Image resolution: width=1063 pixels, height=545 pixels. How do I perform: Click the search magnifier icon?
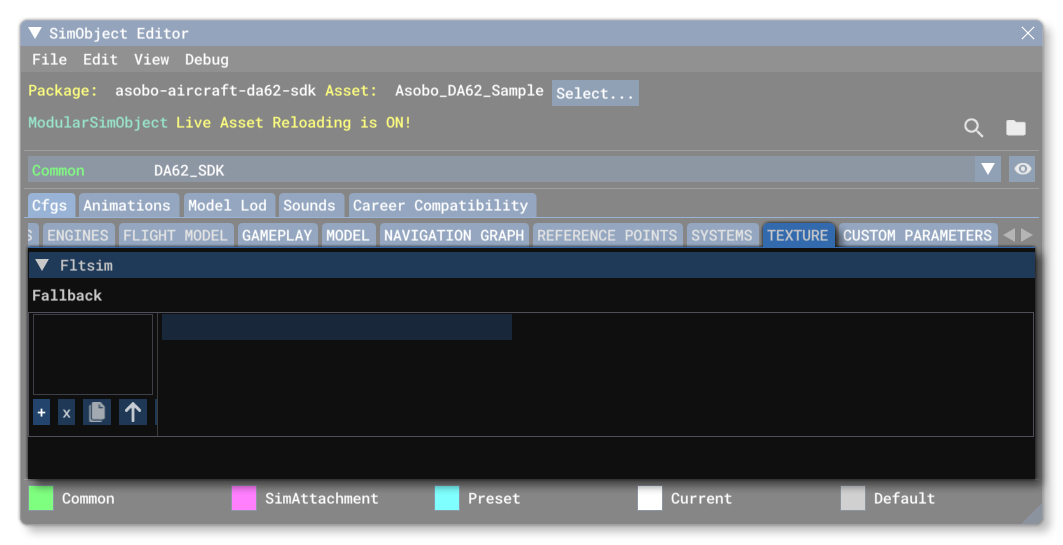pos(974,127)
